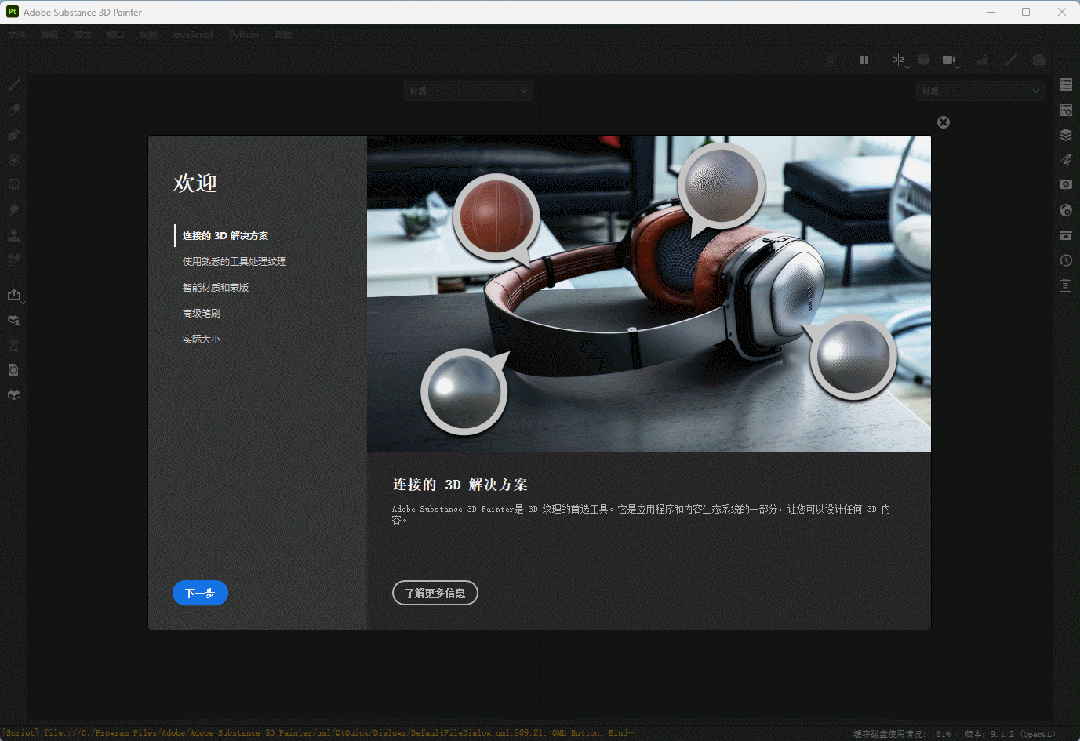The width and height of the screenshot is (1080, 741).
Task: Open the 编辑 menu
Action: (x=50, y=34)
